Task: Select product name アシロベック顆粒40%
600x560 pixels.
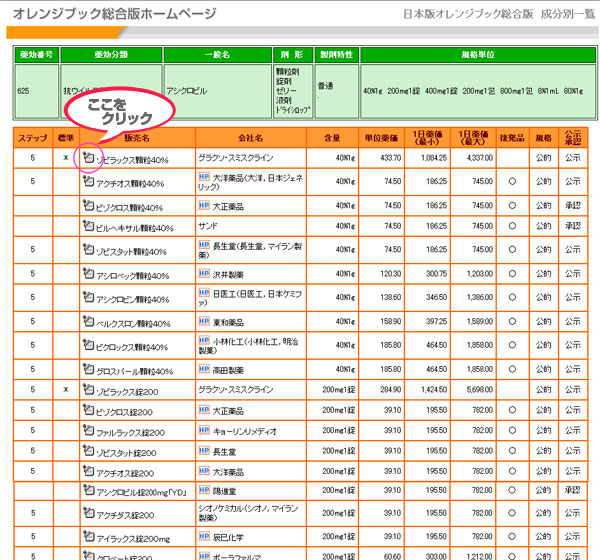Action: [x=132, y=276]
